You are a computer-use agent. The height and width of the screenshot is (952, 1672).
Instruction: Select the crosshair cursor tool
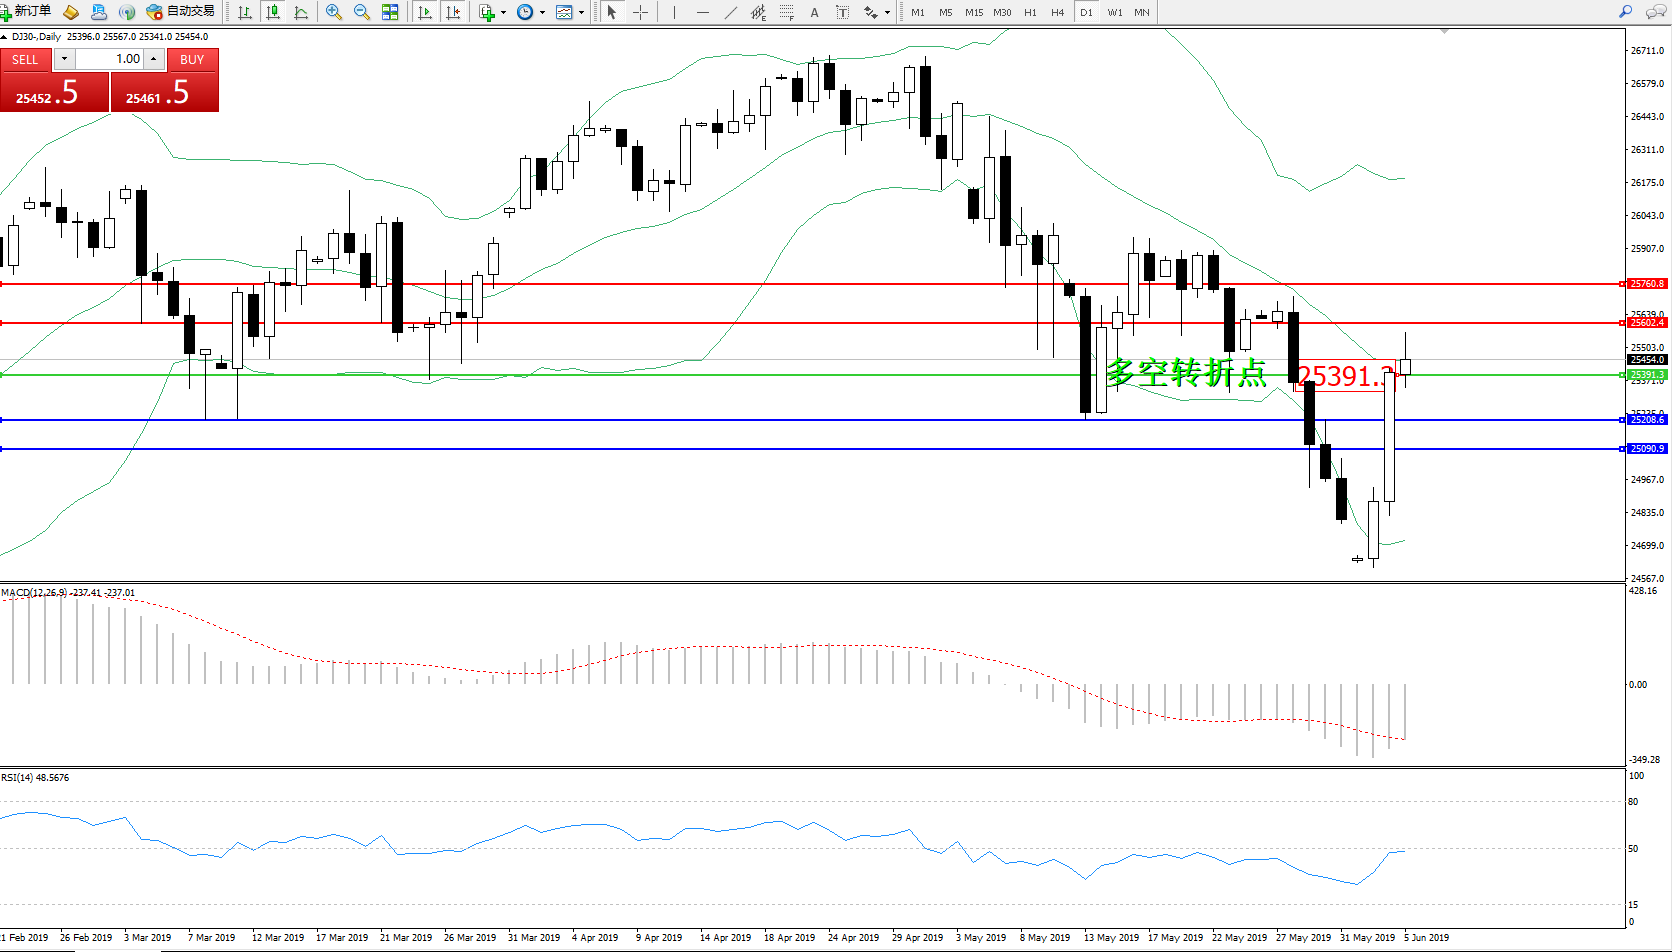point(640,12)
